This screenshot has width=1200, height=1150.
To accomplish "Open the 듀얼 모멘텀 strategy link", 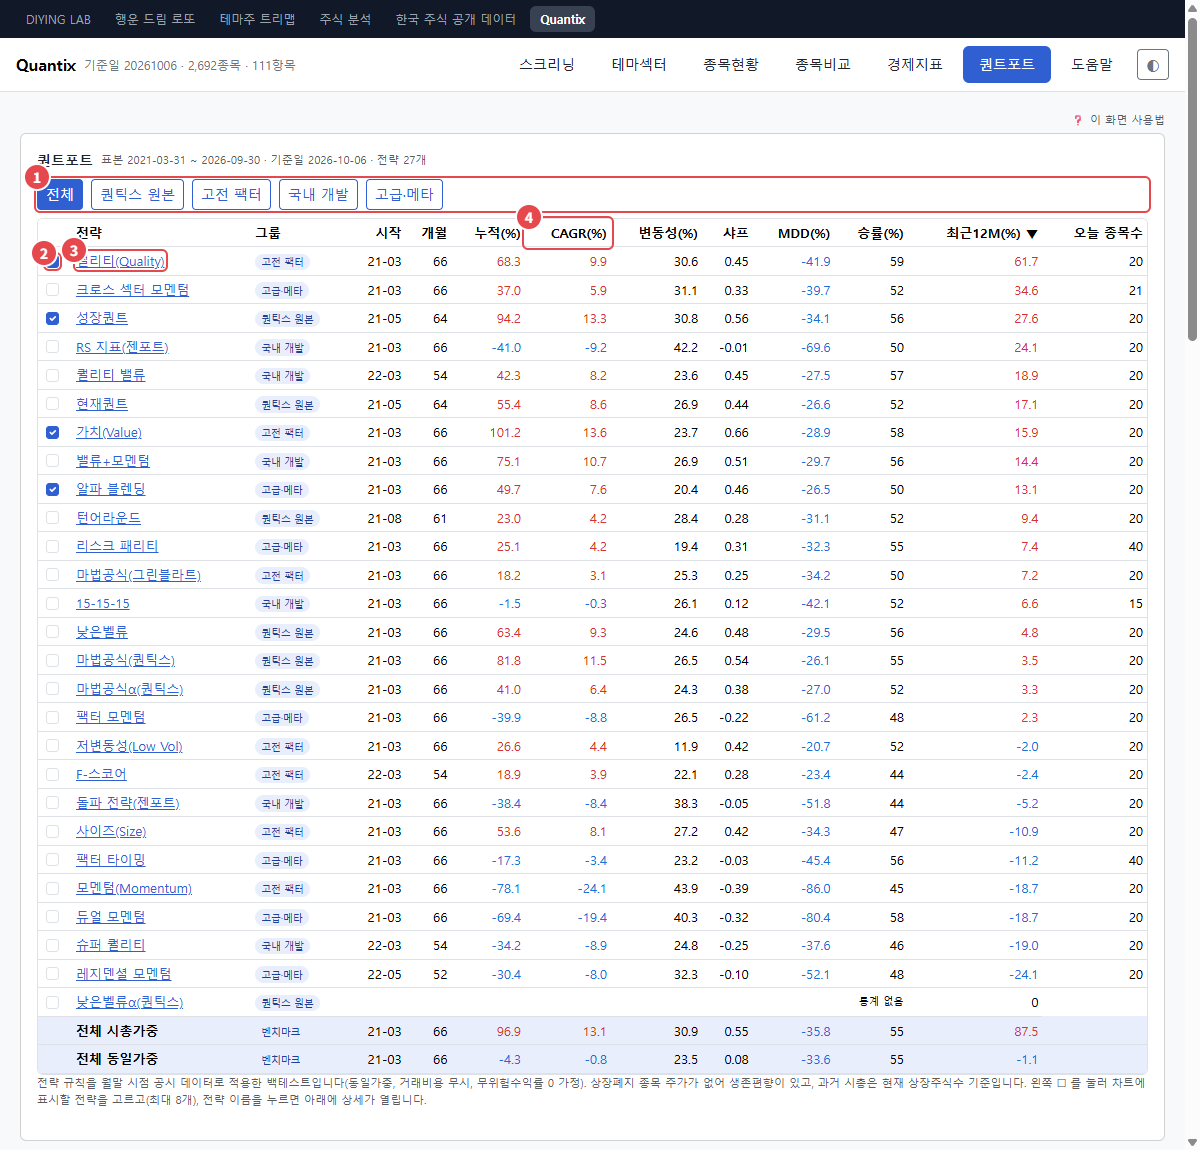I will pos(111,917).
